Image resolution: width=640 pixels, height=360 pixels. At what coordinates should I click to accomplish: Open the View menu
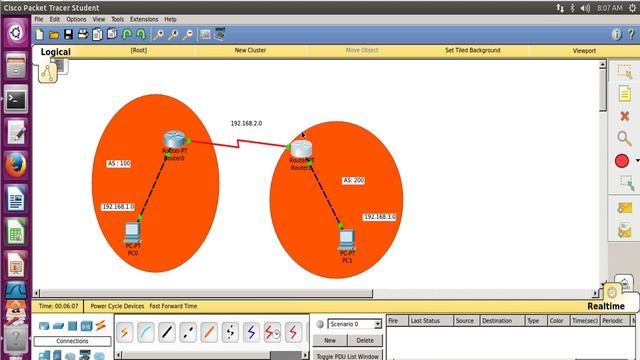point(98,19)
